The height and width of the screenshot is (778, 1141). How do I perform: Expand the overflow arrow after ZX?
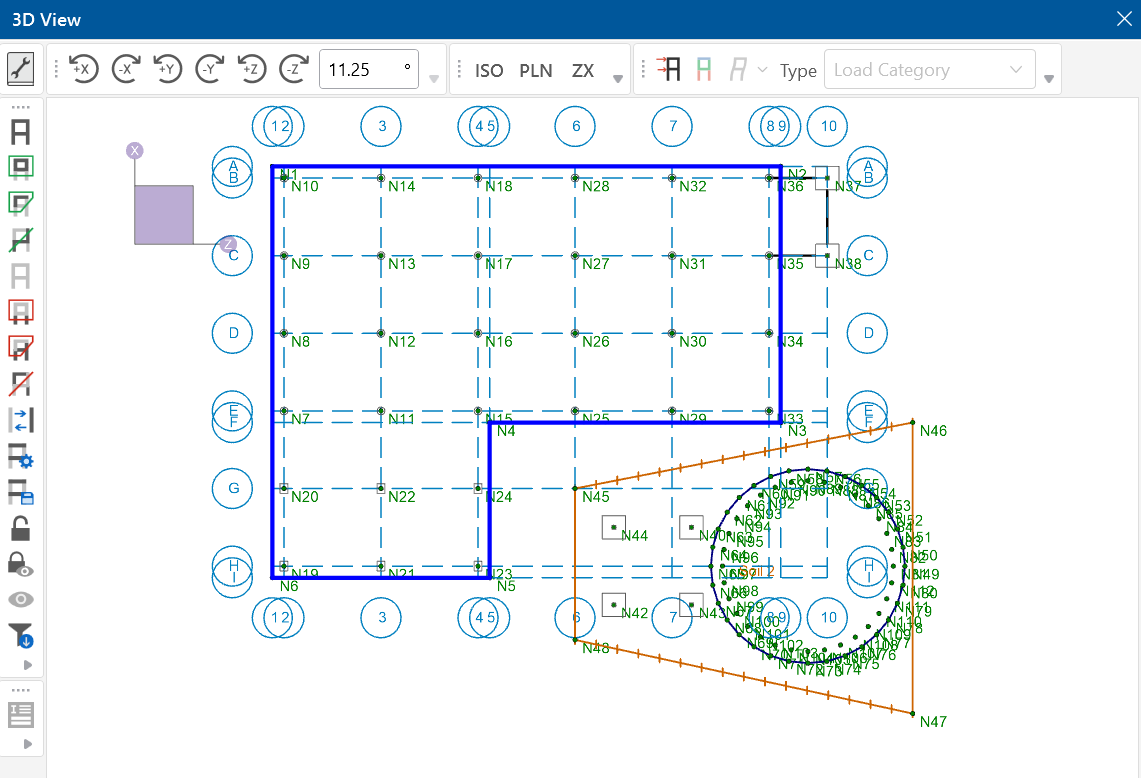click(618, 79)
